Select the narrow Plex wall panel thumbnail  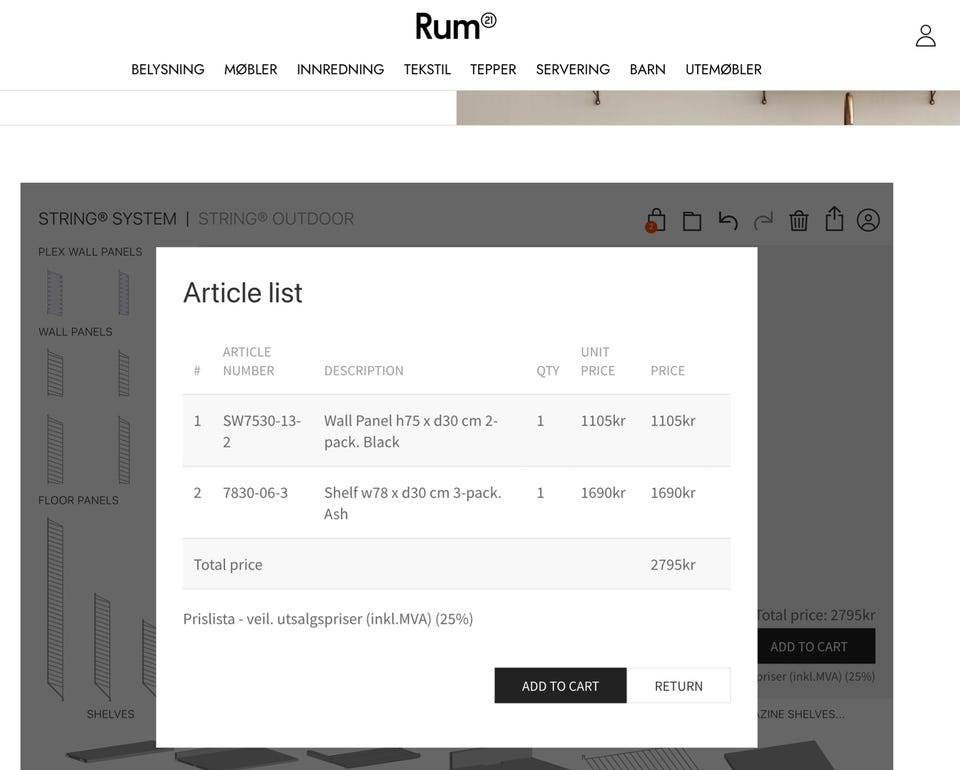click(x=124, y=293)
